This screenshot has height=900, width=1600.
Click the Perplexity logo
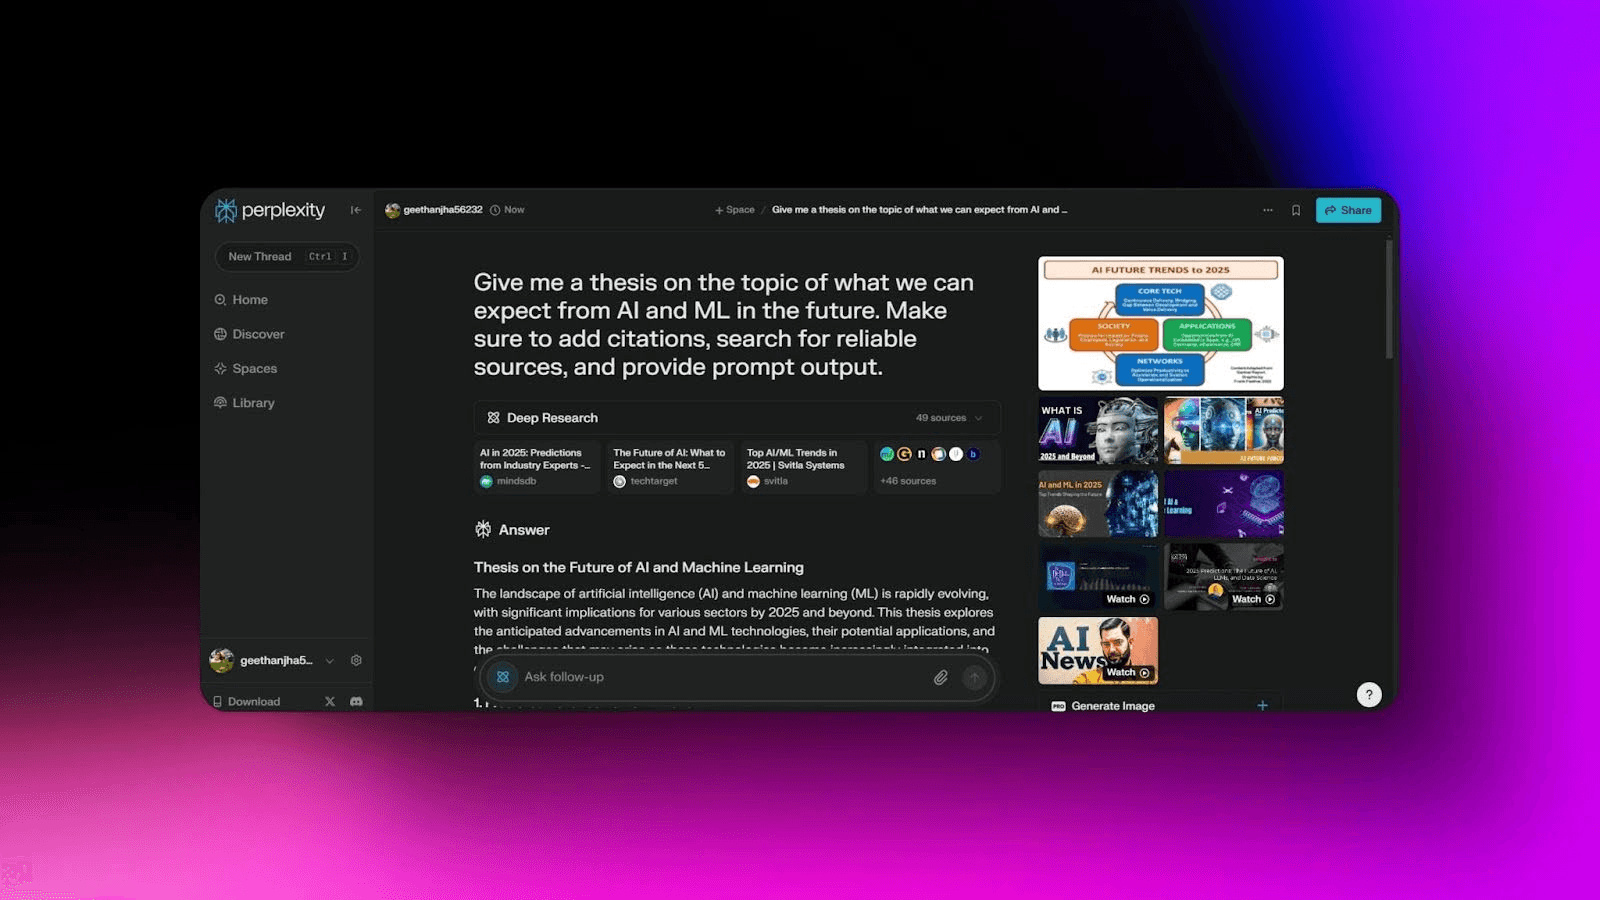point(270,210)
